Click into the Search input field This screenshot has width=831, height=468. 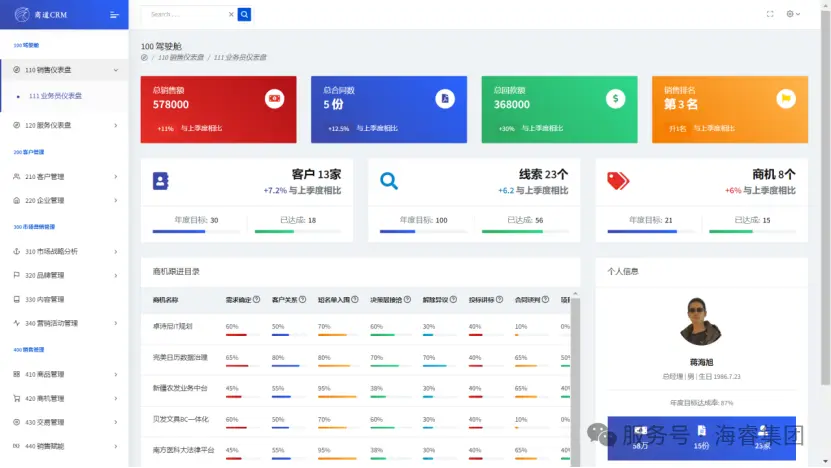coord(186,14)
